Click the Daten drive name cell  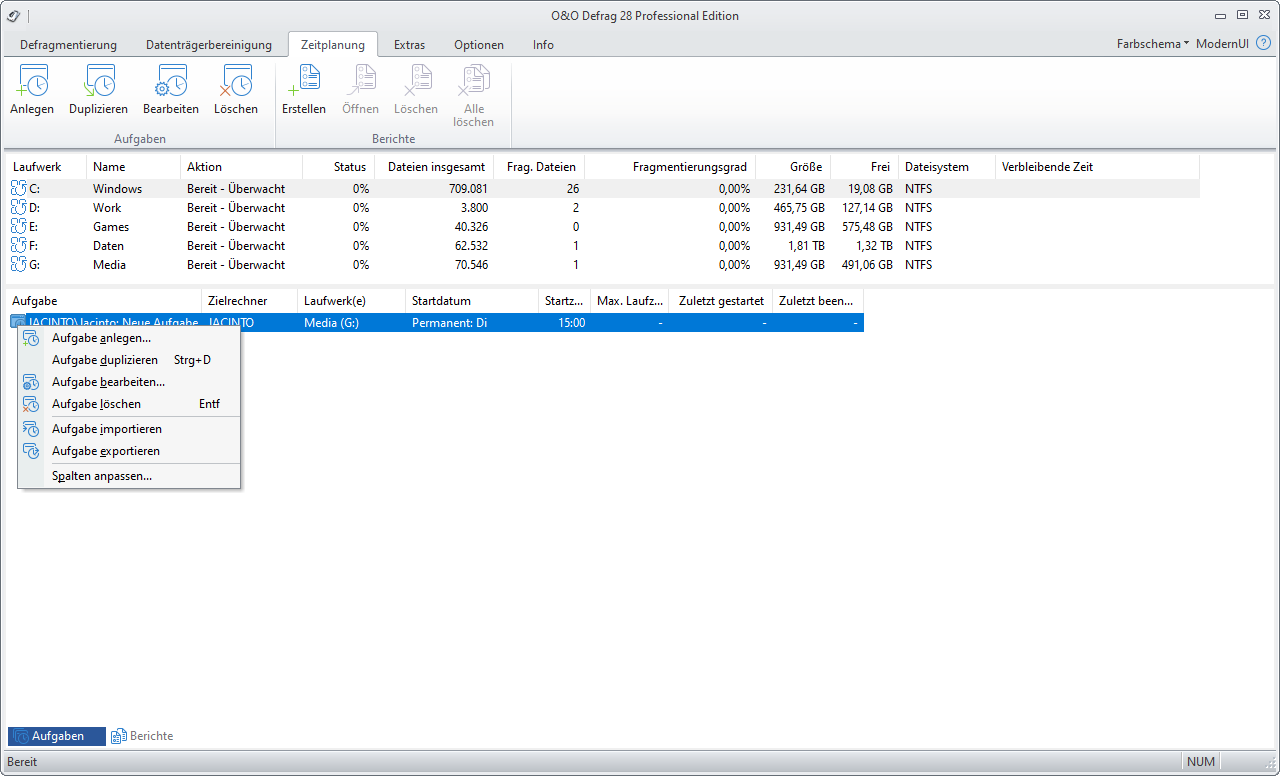coord(109,245)
